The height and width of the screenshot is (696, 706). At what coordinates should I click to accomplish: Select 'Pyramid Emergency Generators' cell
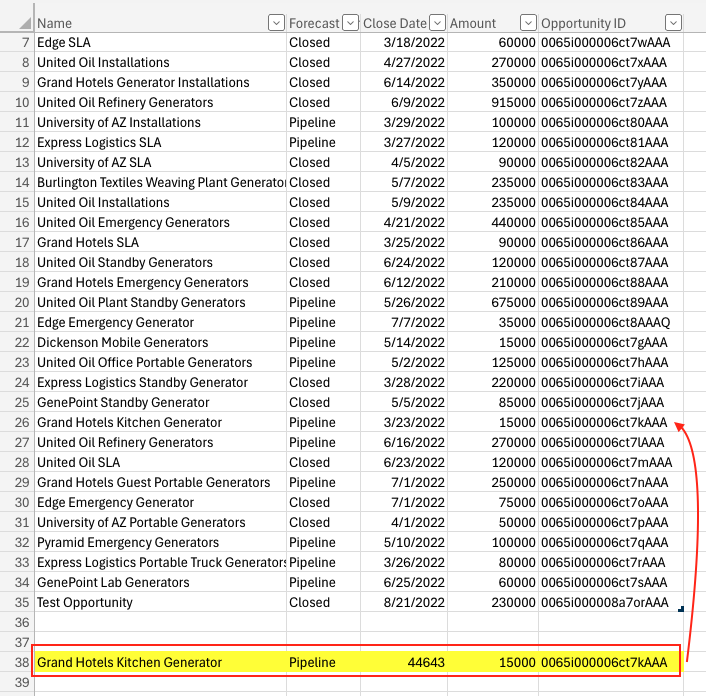160,542
